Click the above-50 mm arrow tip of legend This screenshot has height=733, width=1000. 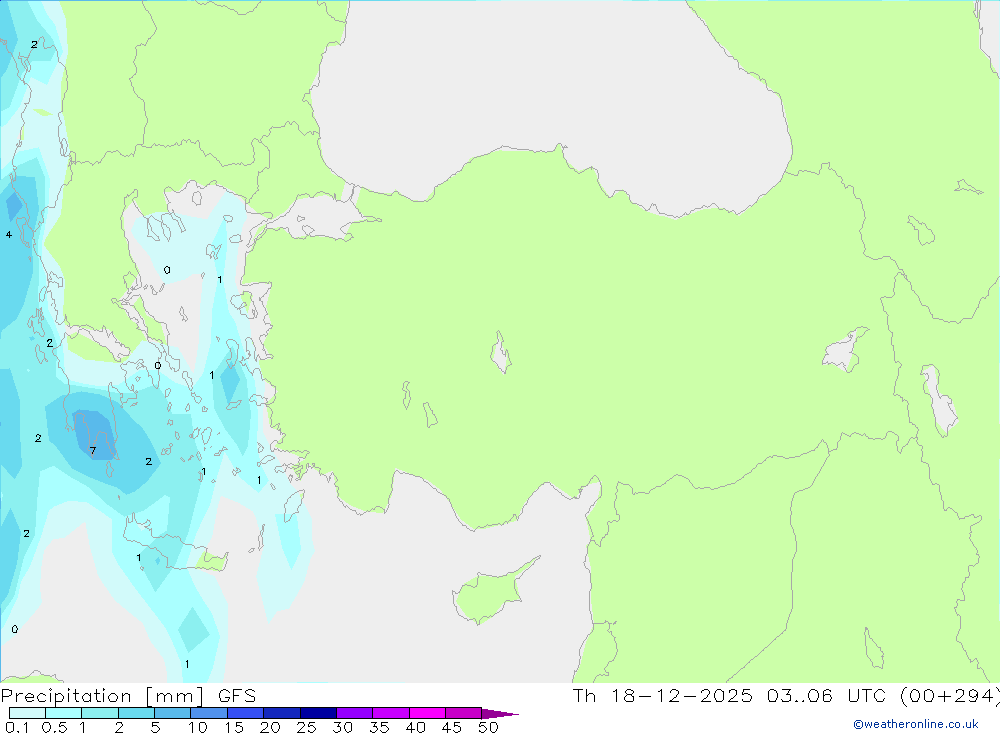(500, 714)
